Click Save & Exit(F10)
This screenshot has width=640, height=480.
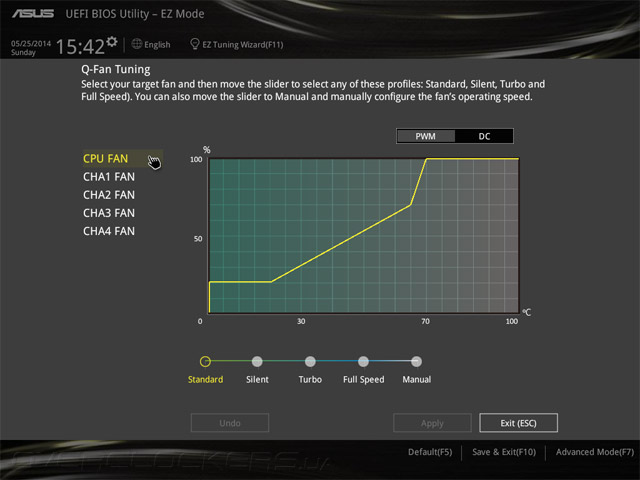[504, 452]
